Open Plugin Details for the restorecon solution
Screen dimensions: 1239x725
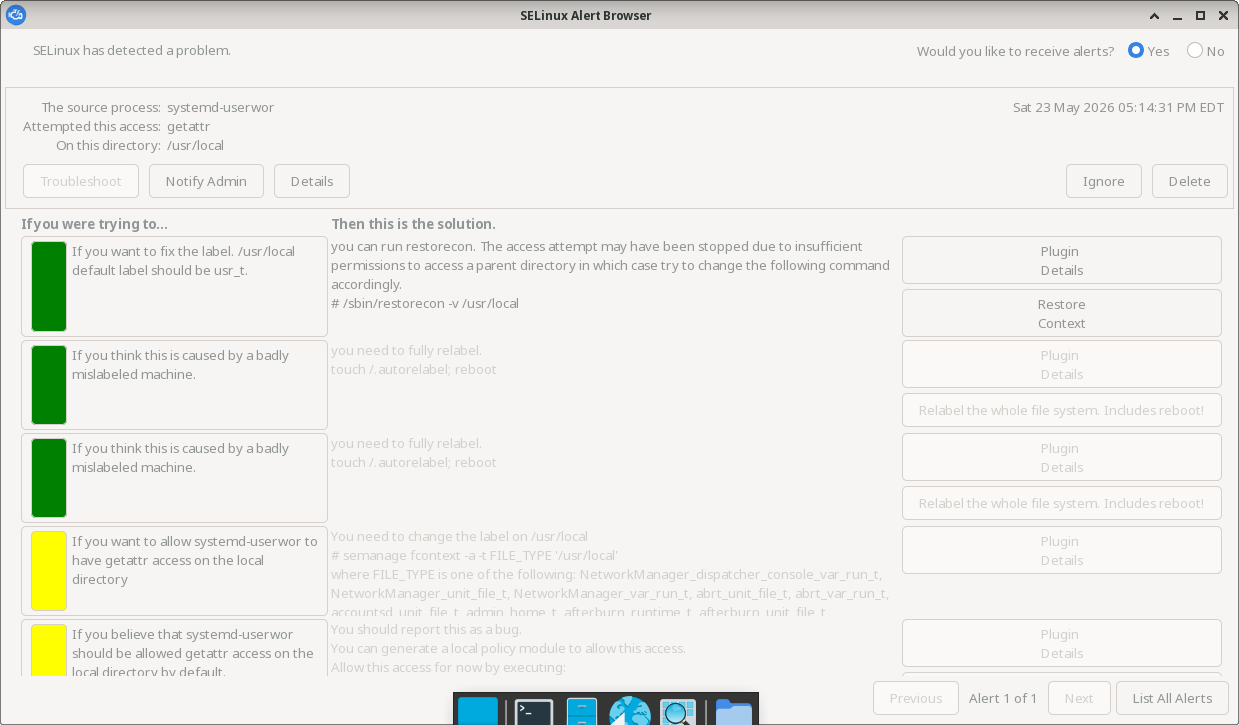point(1061,260)
